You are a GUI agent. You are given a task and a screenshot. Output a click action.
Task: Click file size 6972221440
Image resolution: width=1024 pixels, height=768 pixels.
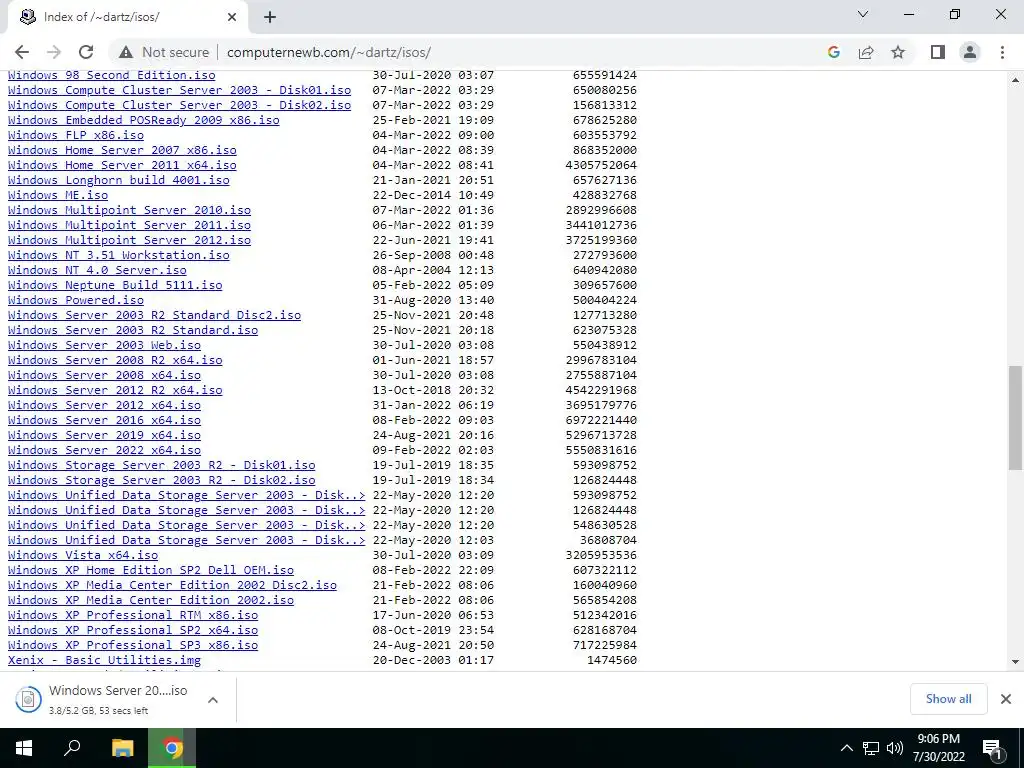pos(601,421)
